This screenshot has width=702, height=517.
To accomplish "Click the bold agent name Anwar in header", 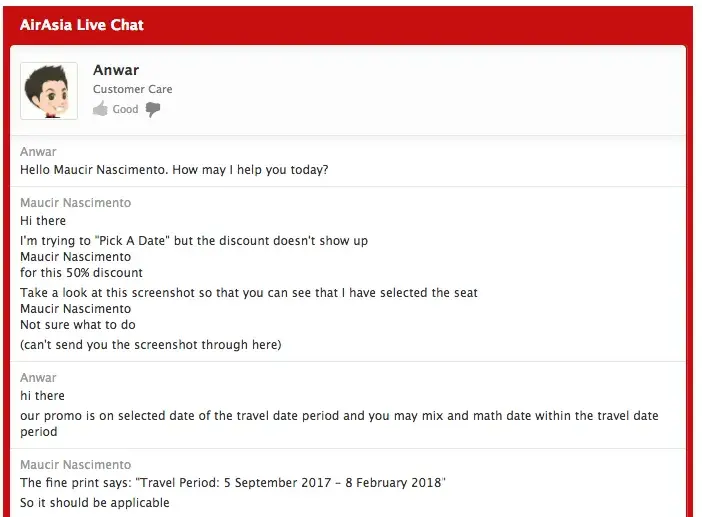I will (116, 70).
